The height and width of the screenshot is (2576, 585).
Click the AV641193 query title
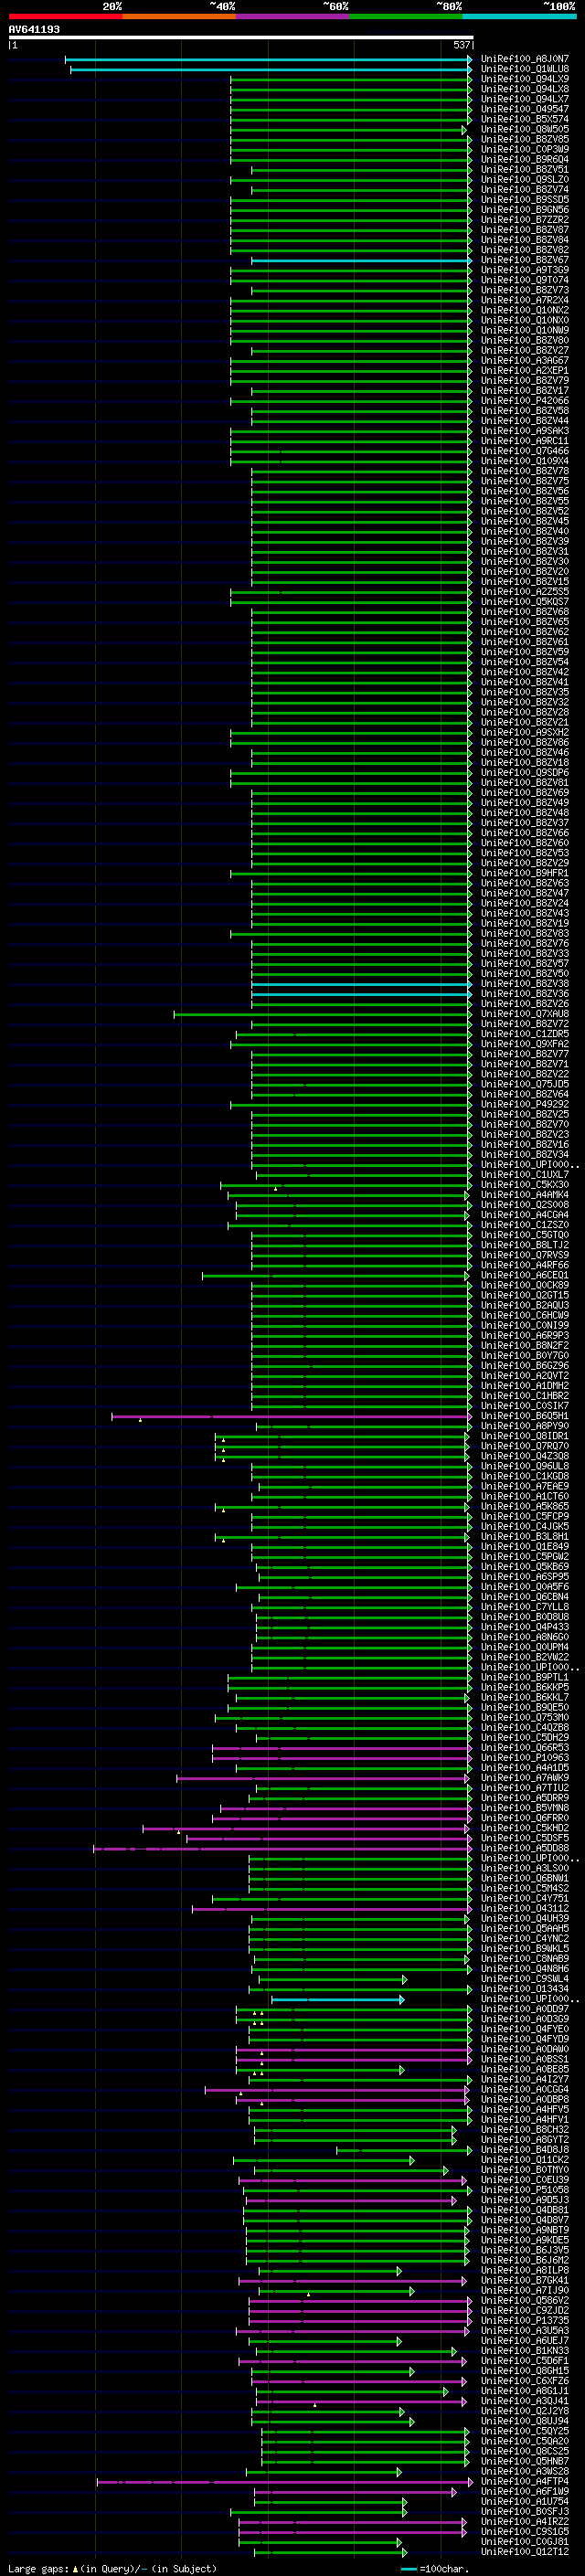[x=34, y=29]
